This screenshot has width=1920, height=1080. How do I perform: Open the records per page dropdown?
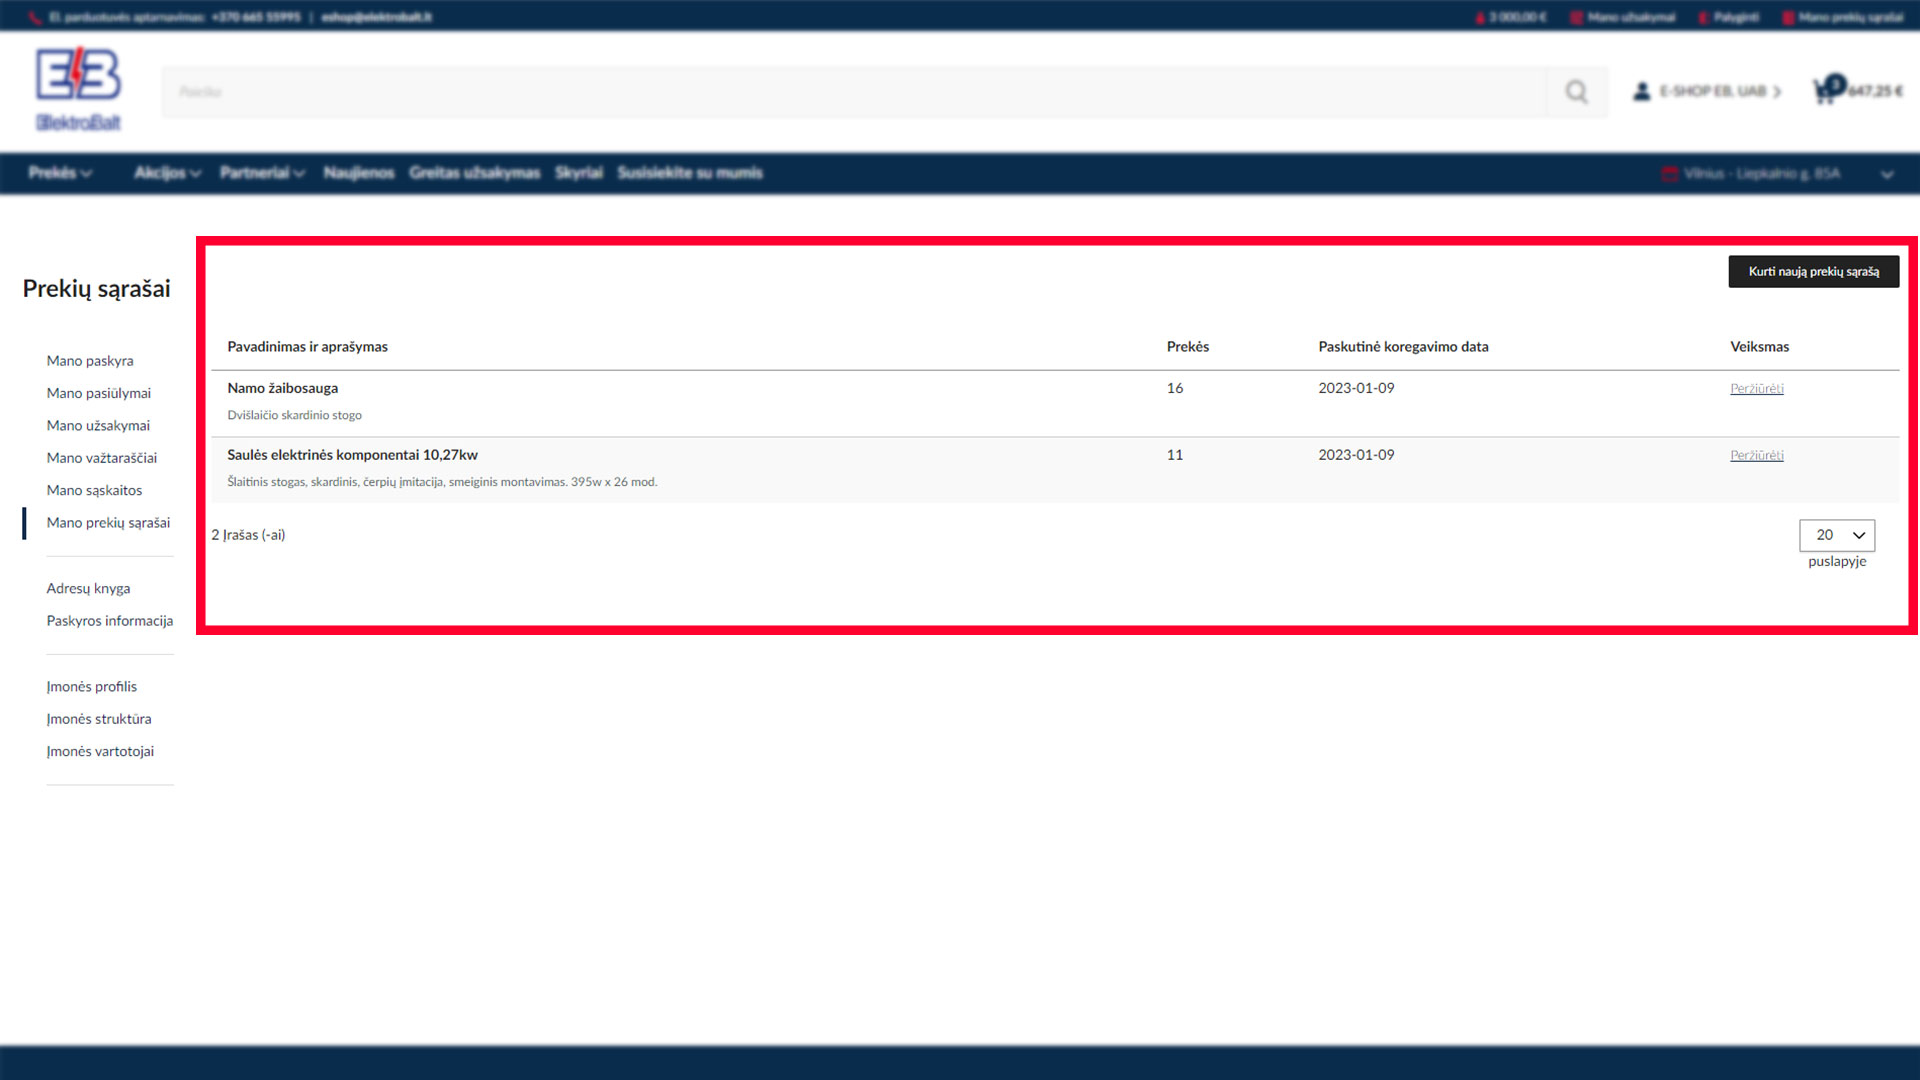pyautogui.click(x=1837, y=535)
